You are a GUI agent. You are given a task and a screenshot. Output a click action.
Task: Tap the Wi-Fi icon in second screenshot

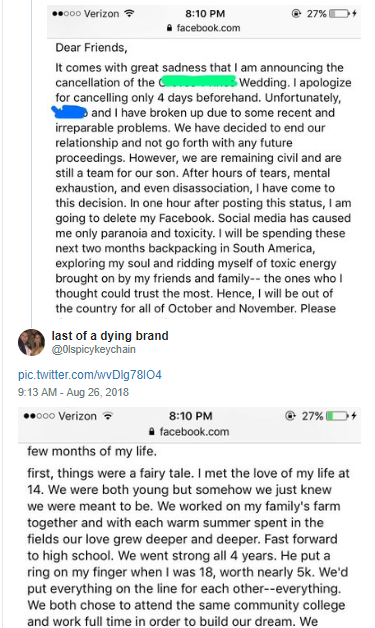pyautogui.click(x=107, y=416)
